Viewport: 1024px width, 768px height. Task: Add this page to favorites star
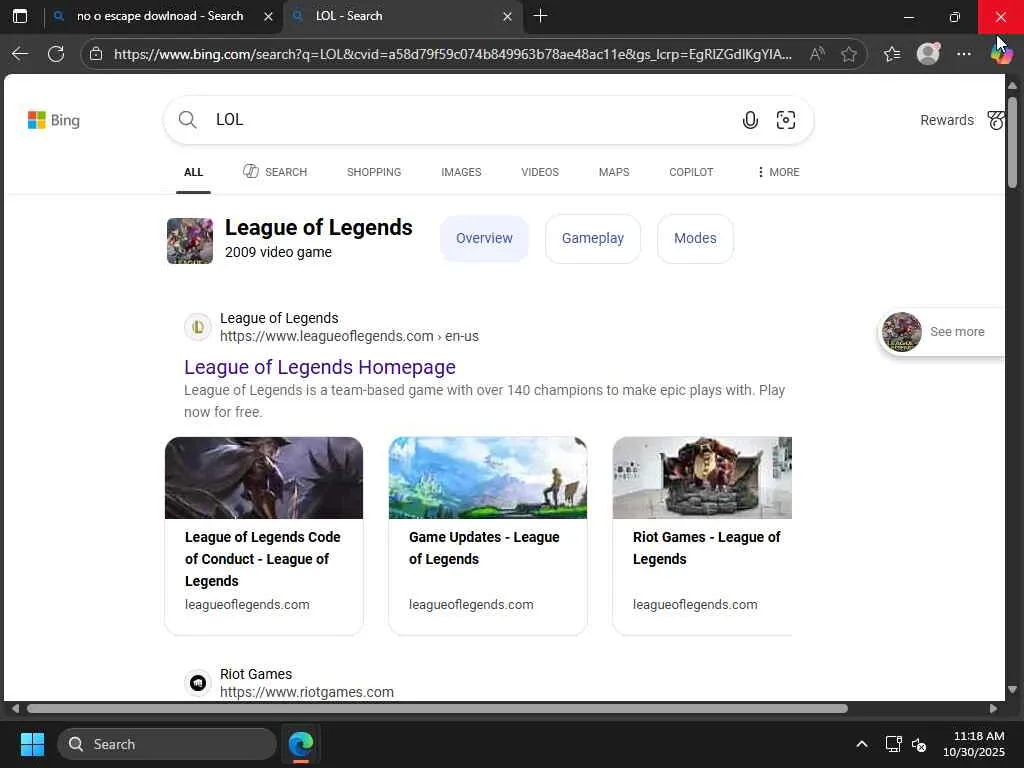(848, 54)
